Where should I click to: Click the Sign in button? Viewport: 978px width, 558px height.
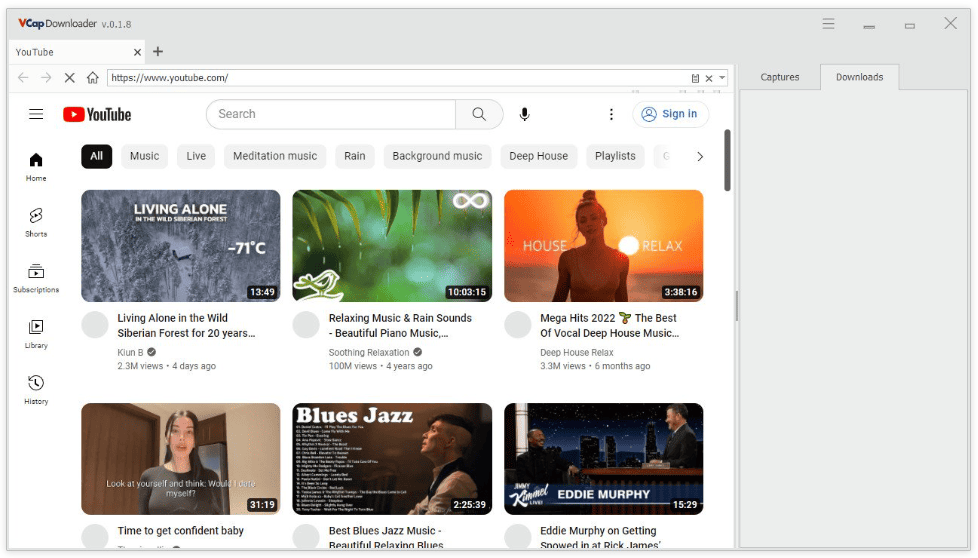671,114
